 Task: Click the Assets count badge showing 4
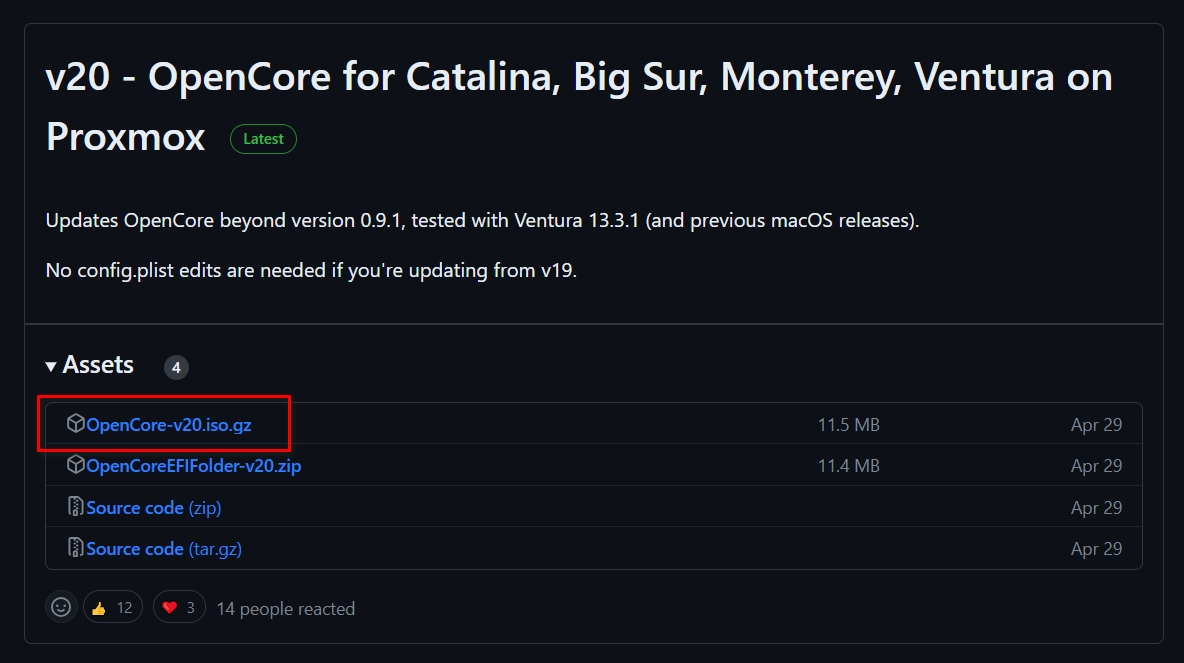tap(176, 368)
